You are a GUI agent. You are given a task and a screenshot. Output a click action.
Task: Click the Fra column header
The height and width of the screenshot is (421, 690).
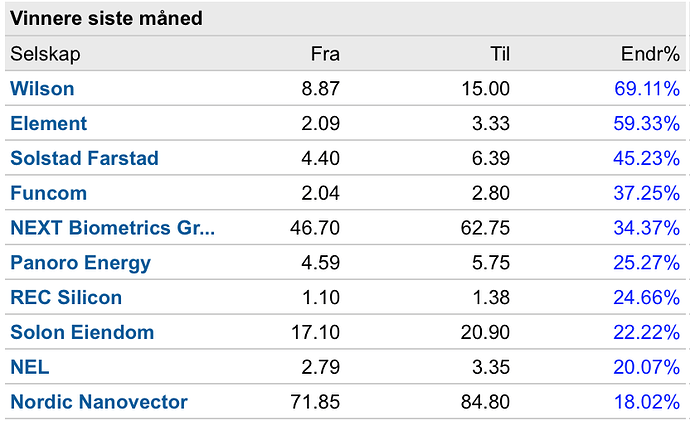[x=325, y=54]
